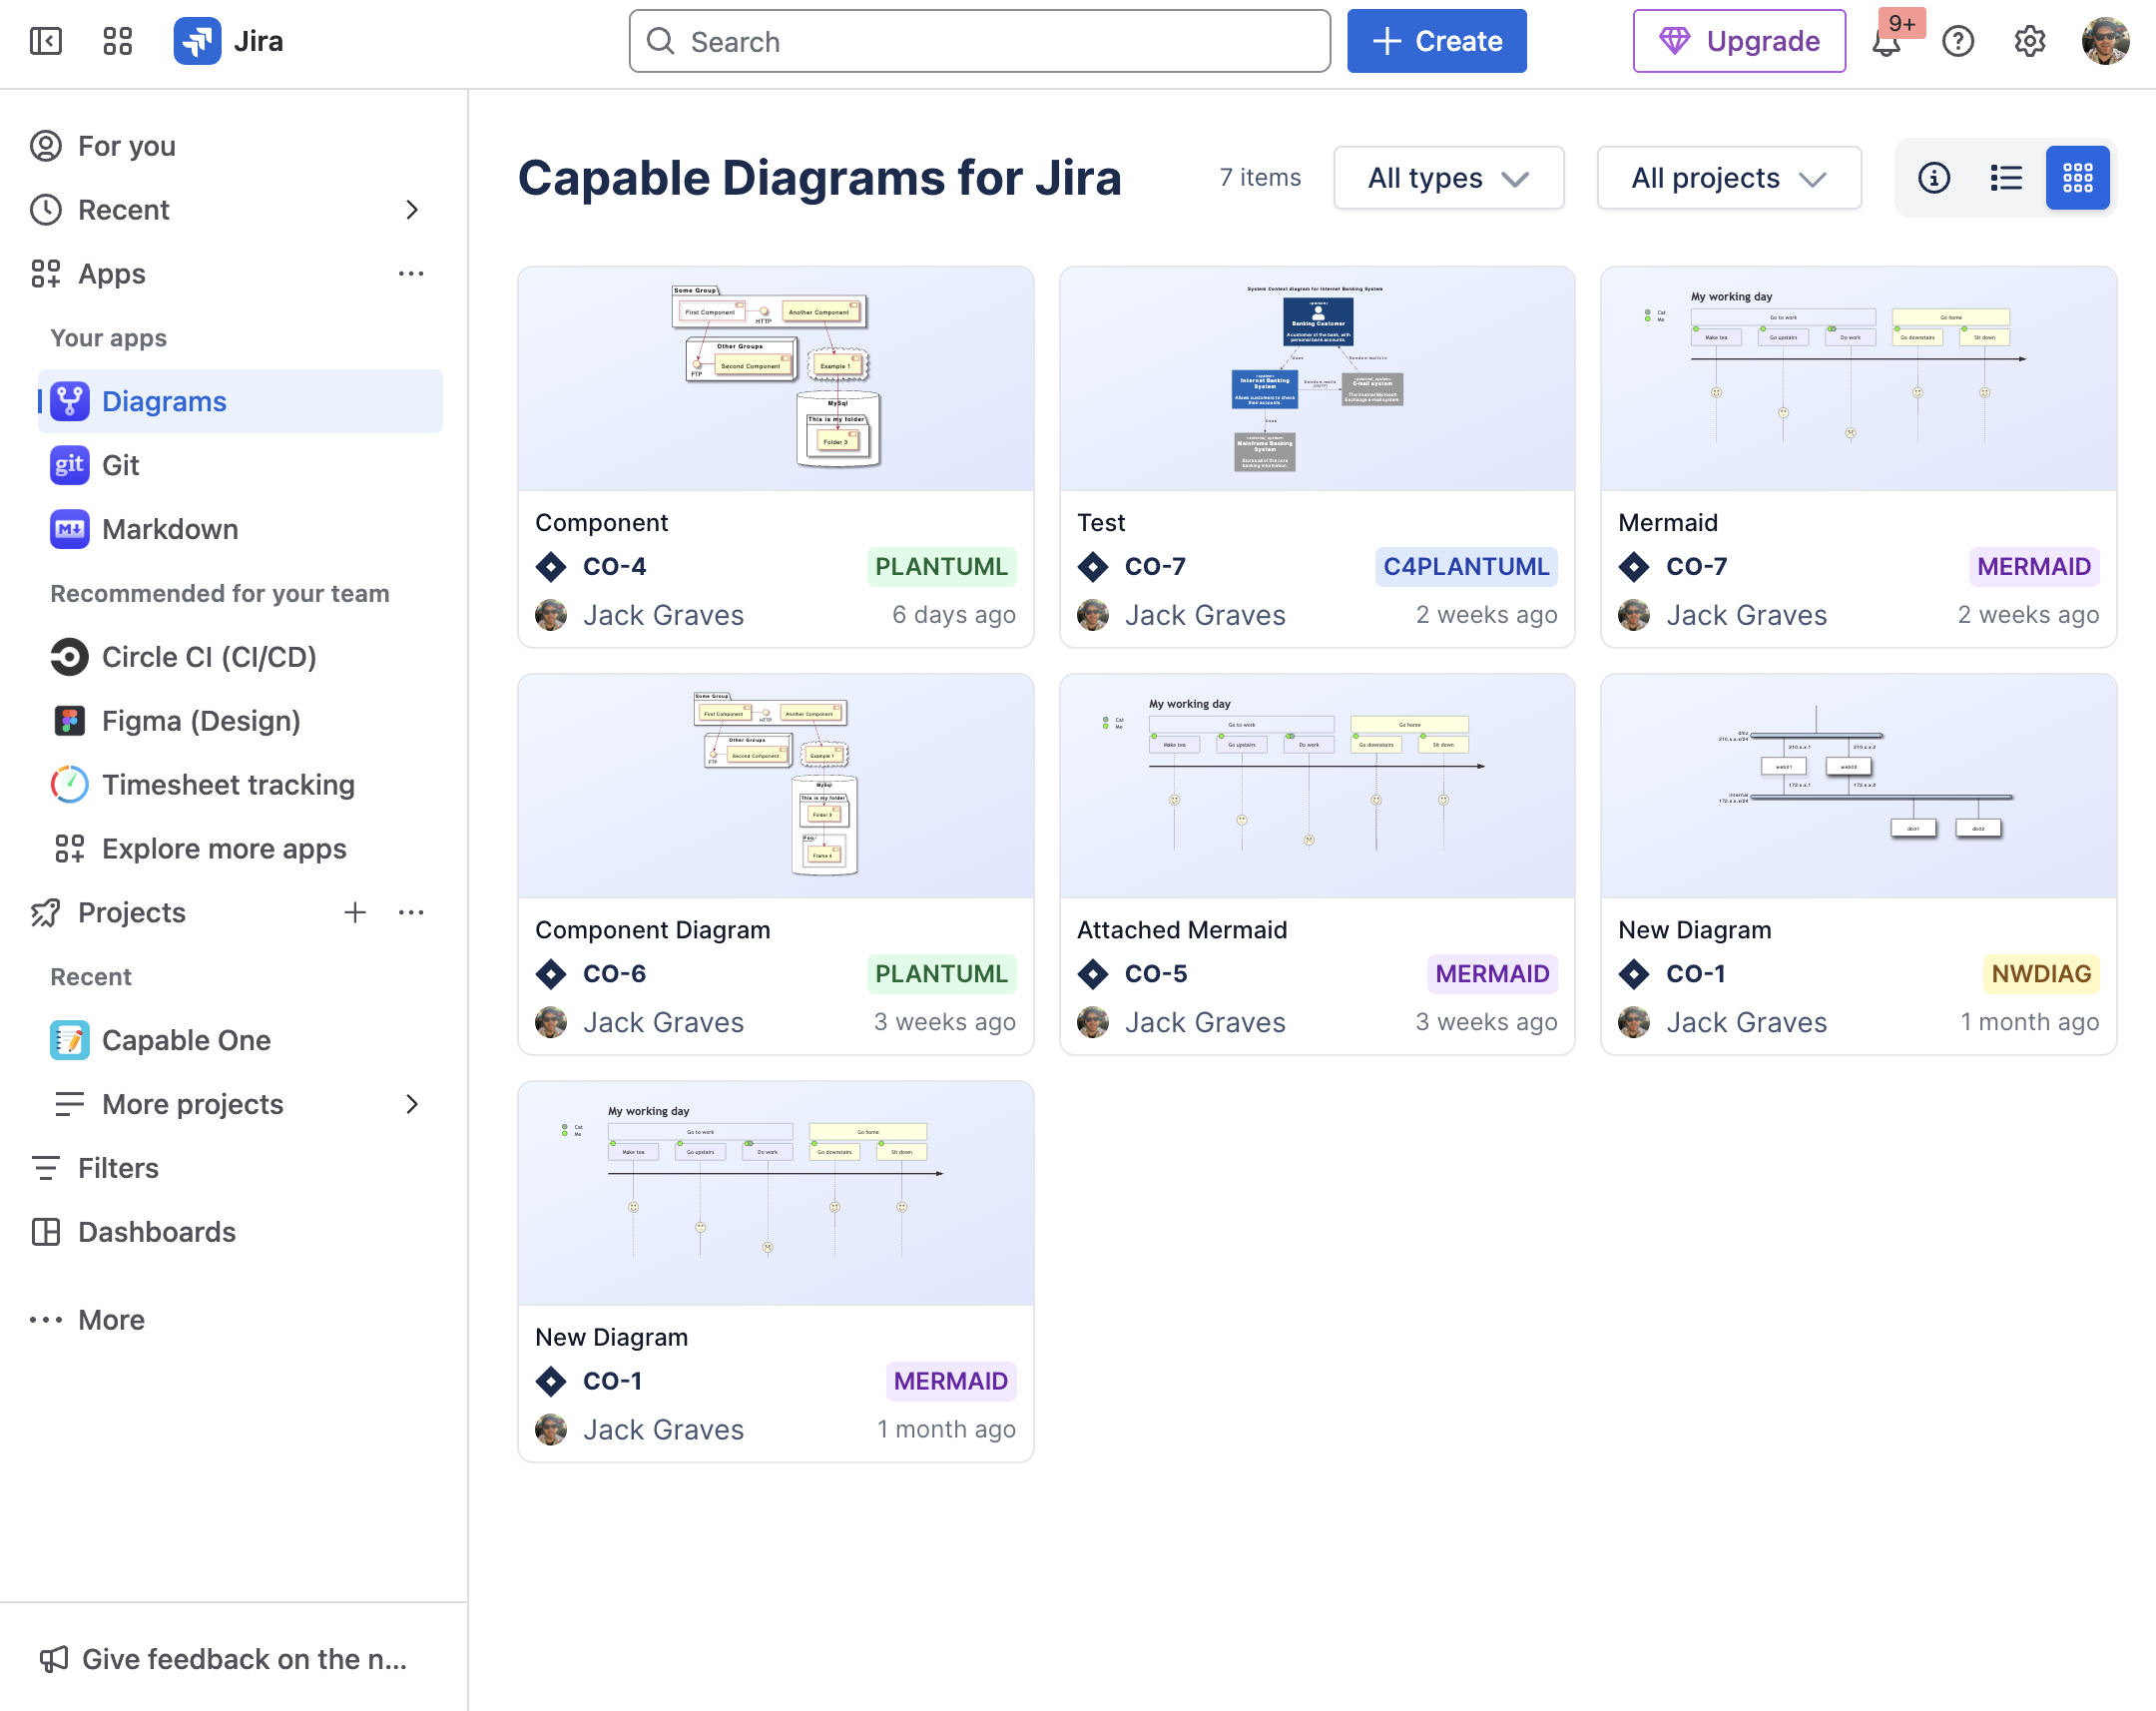Open the notifications bell
The image size is (2156, 1711).
(1886, 43)
